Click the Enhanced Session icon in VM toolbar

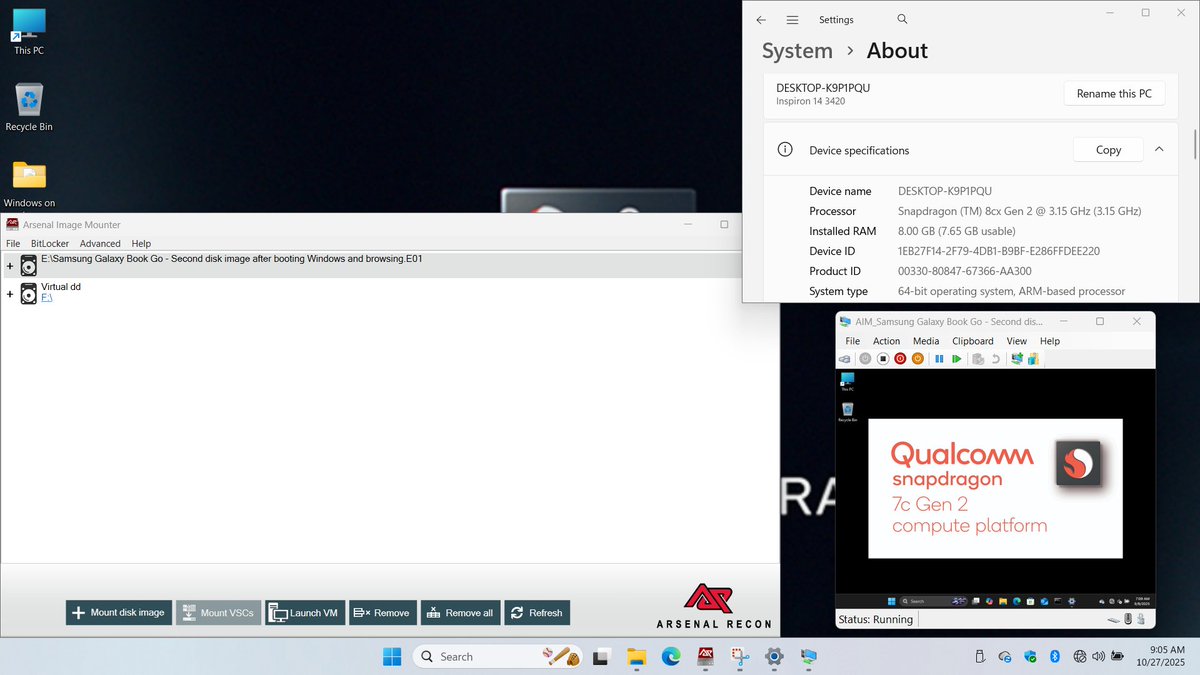(x=1017, y=358)
